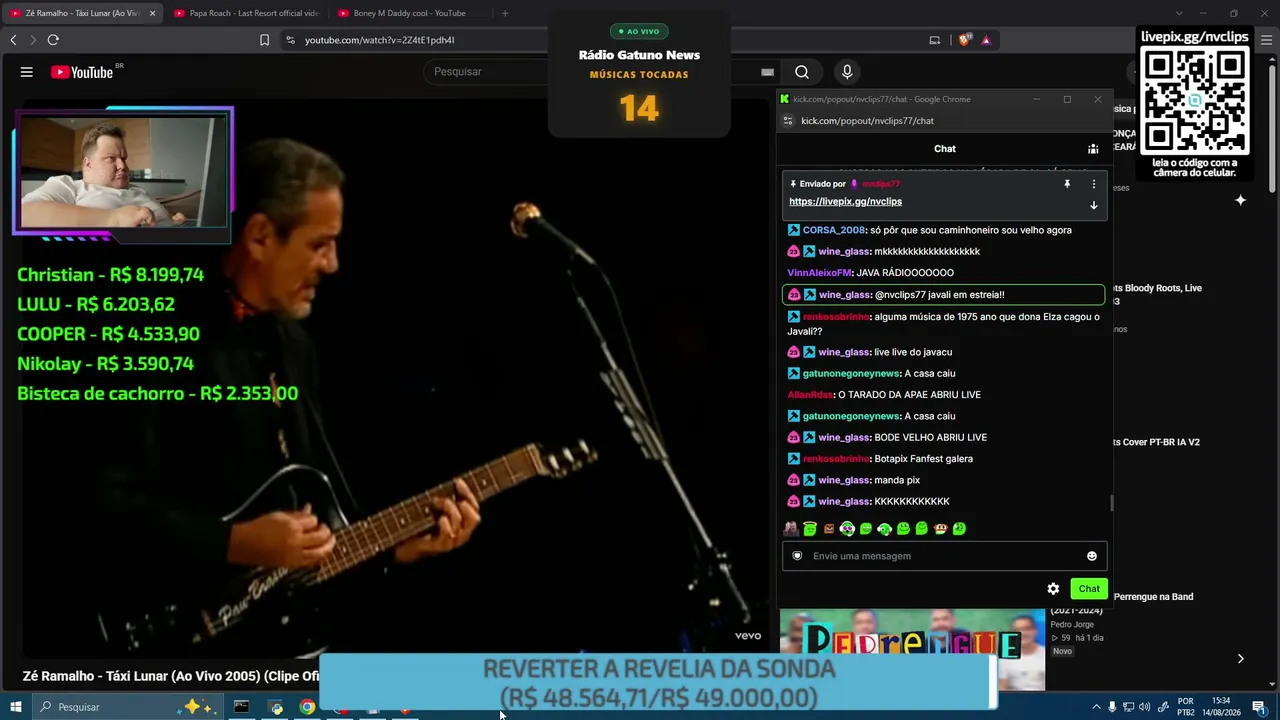Open the Windows notification center
Image resolution: width=1280 pixels, height=720 pixels.
point(1259,707)
